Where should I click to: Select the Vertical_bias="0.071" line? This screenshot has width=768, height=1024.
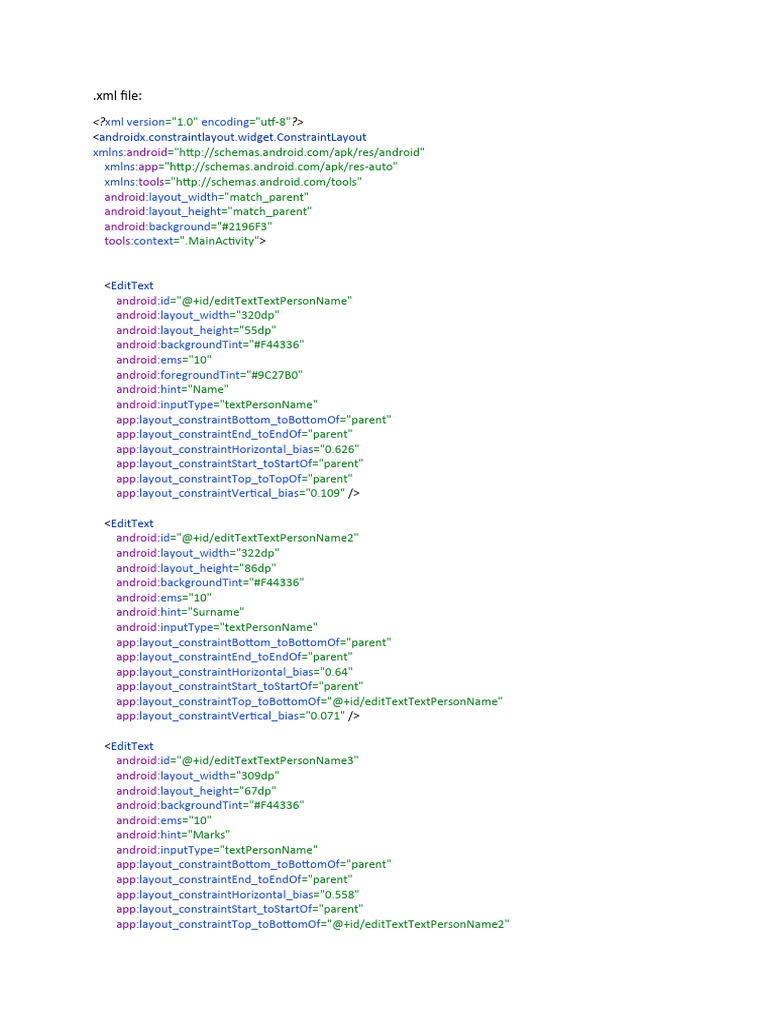pos(238,716)
